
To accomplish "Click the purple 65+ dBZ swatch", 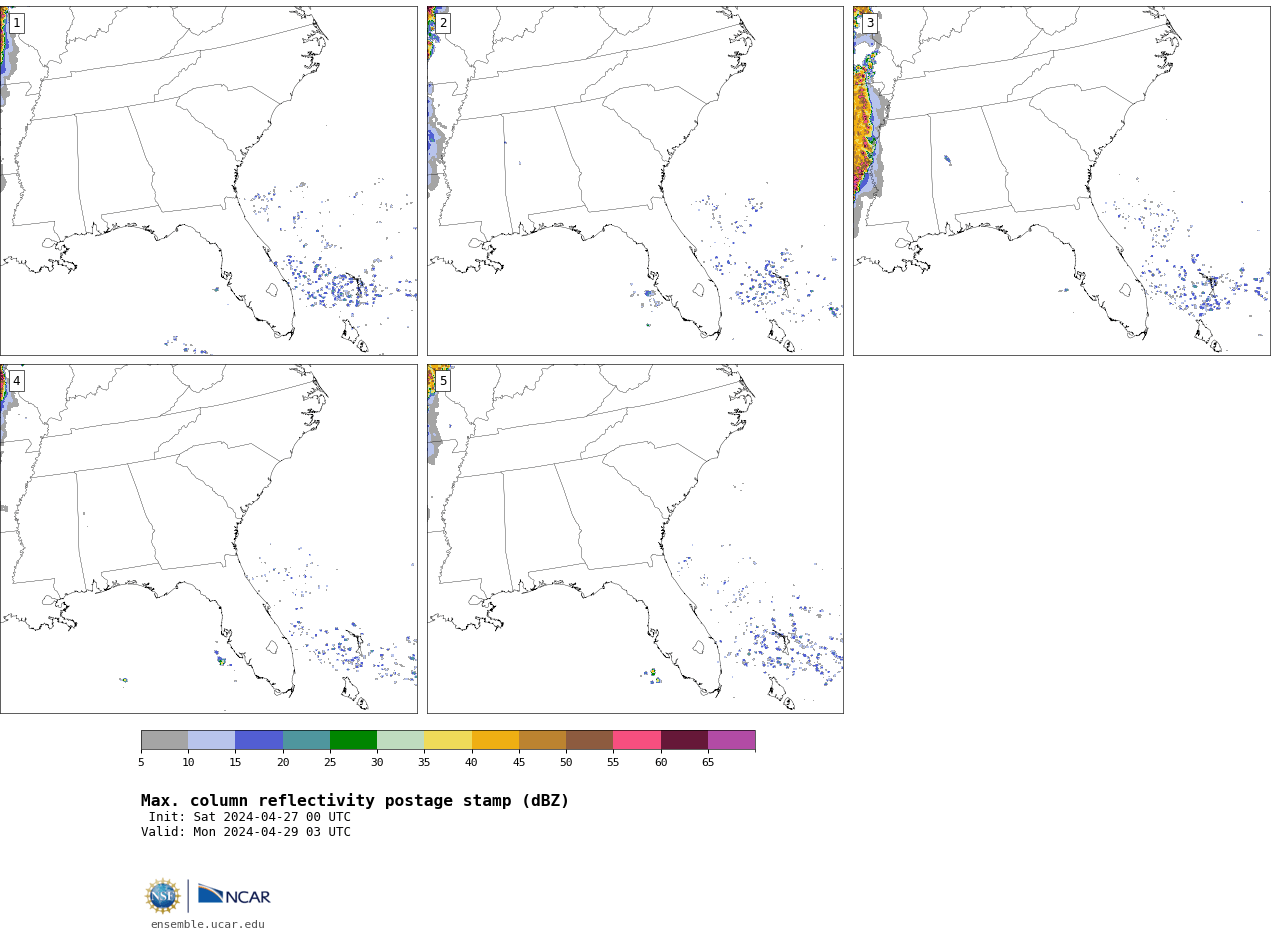I will (731, 740).
